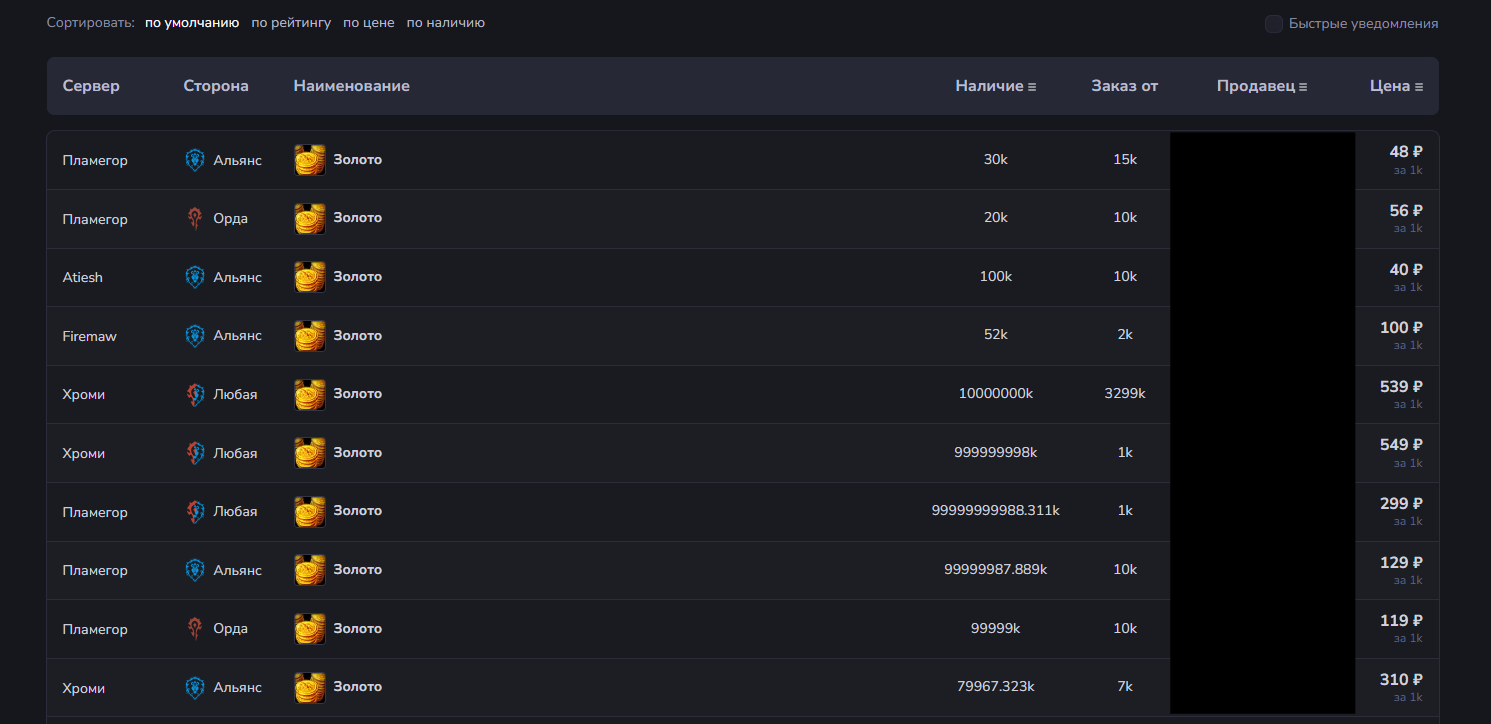1491x724 pixels.
Task: Click the 100k availability value
Action: pyautogui.click(x=996, y=277)
